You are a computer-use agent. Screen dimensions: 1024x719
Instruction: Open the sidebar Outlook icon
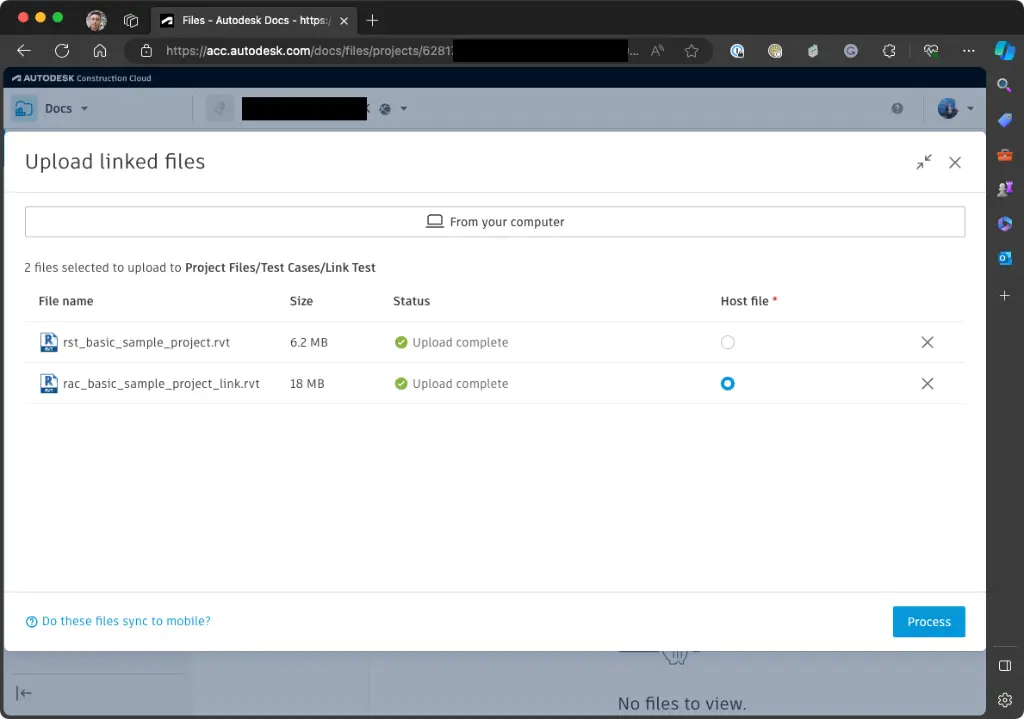point(1004,259)
